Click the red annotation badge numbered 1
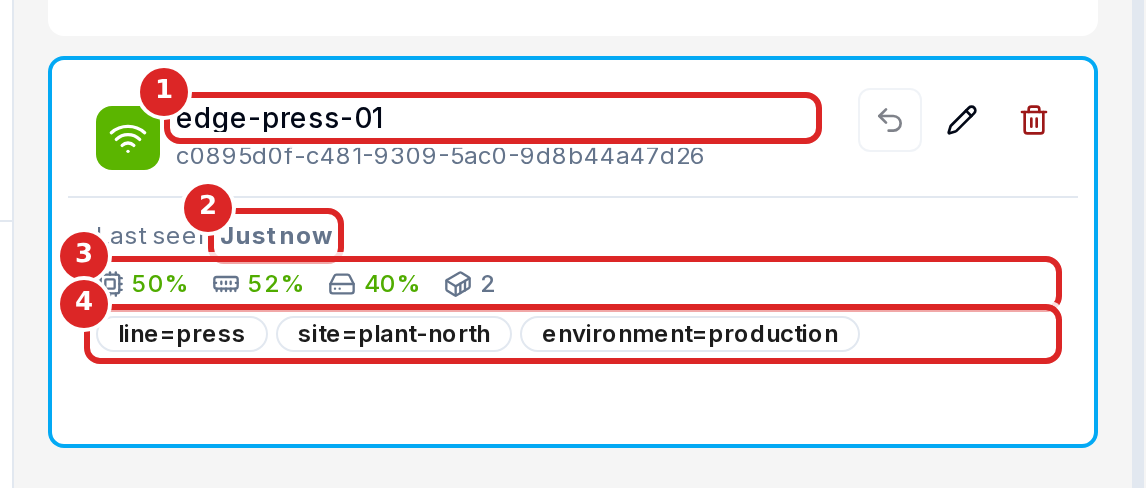The width and height of the screenshot is (1146, 488). [x=164, y=91]
